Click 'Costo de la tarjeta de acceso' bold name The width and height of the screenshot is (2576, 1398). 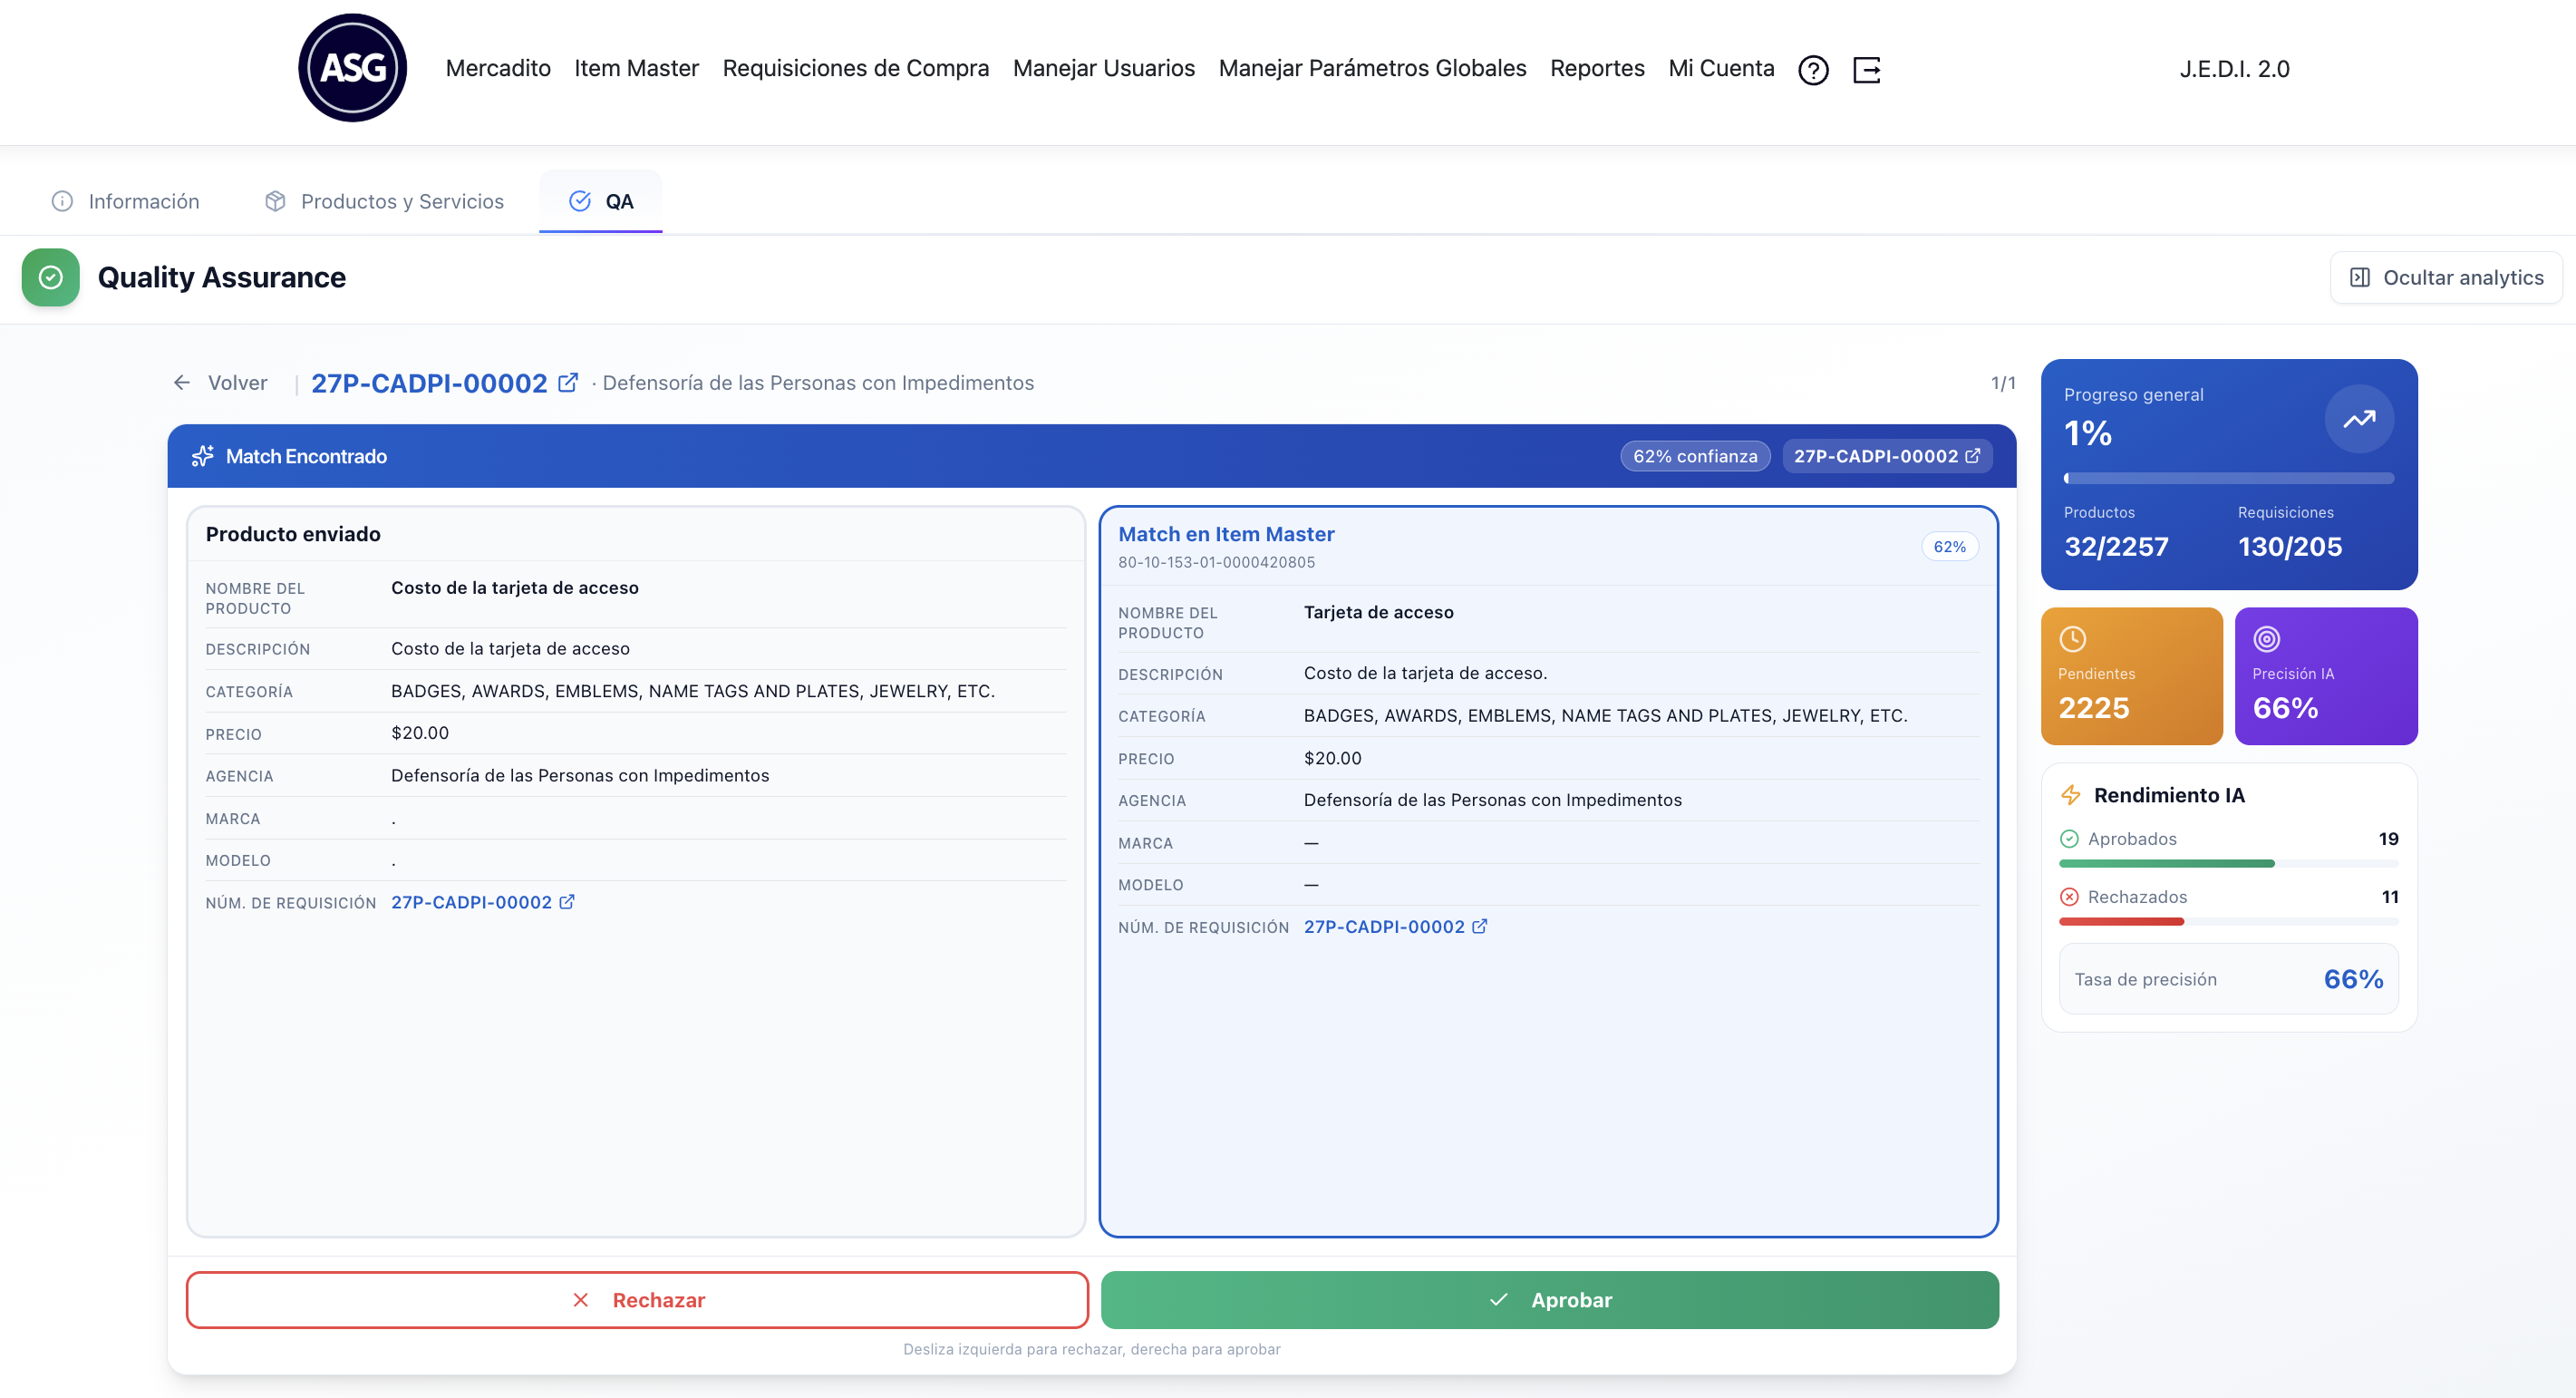point(514,588)
